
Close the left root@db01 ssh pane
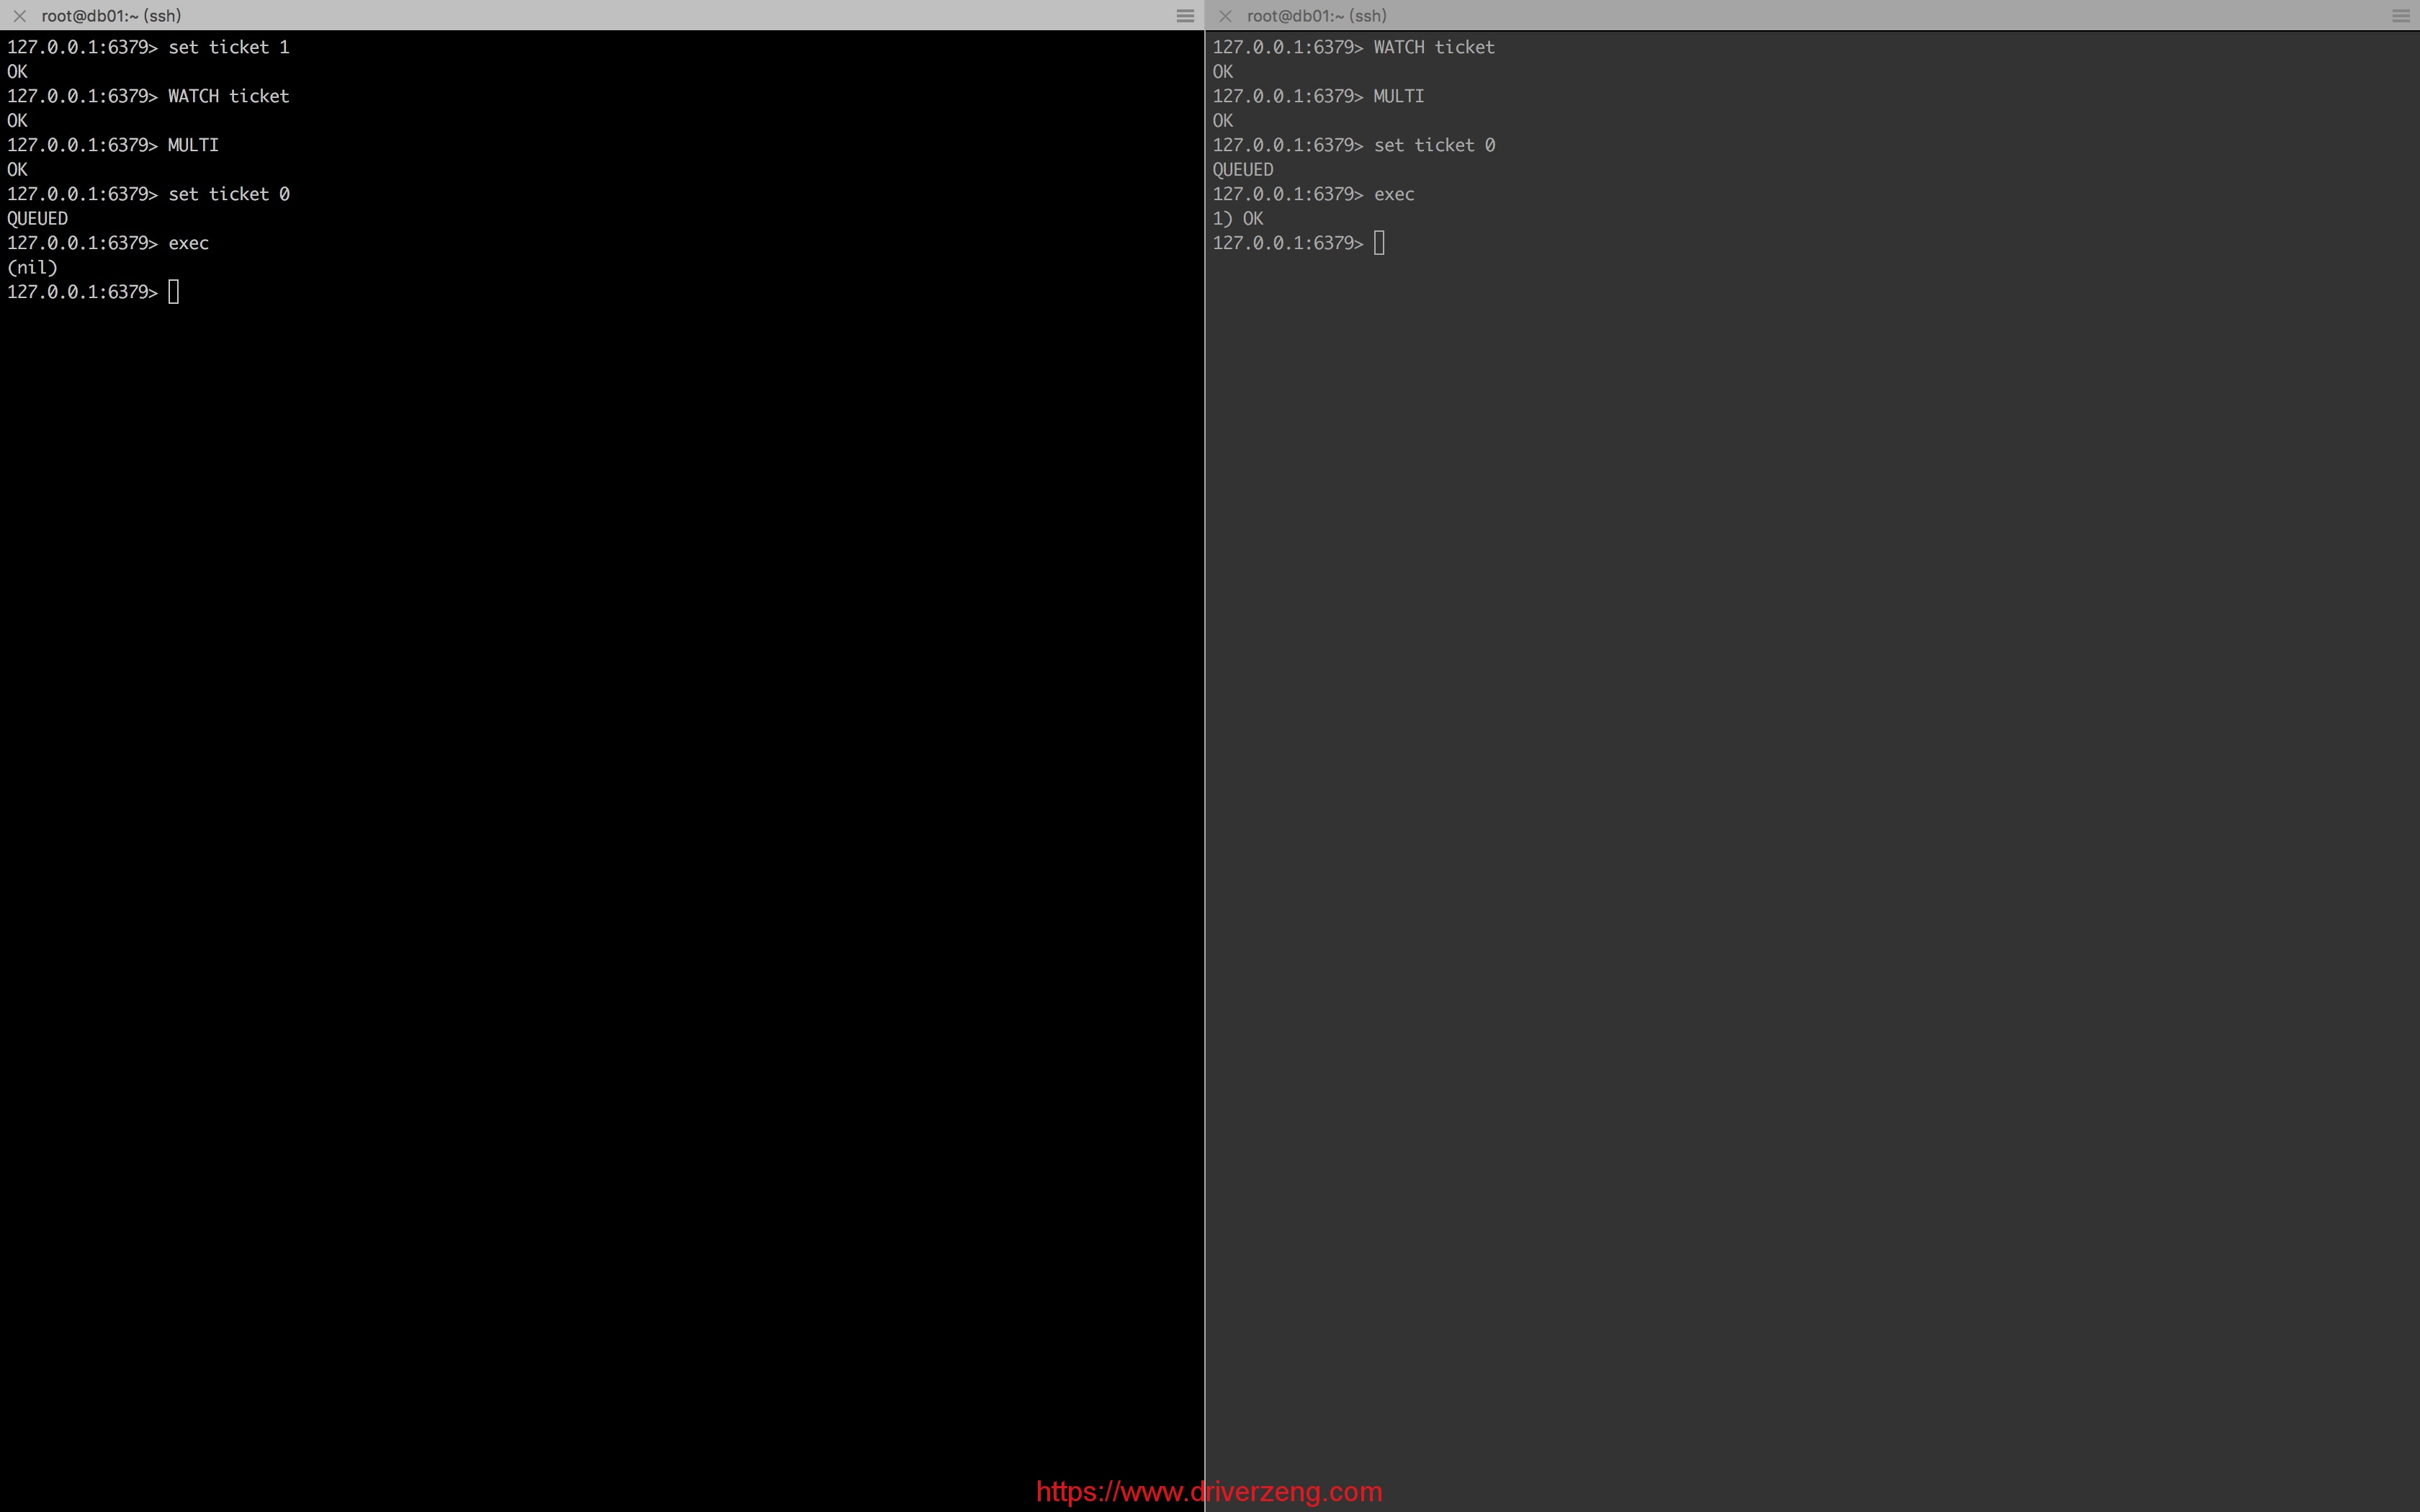[19, 16]
